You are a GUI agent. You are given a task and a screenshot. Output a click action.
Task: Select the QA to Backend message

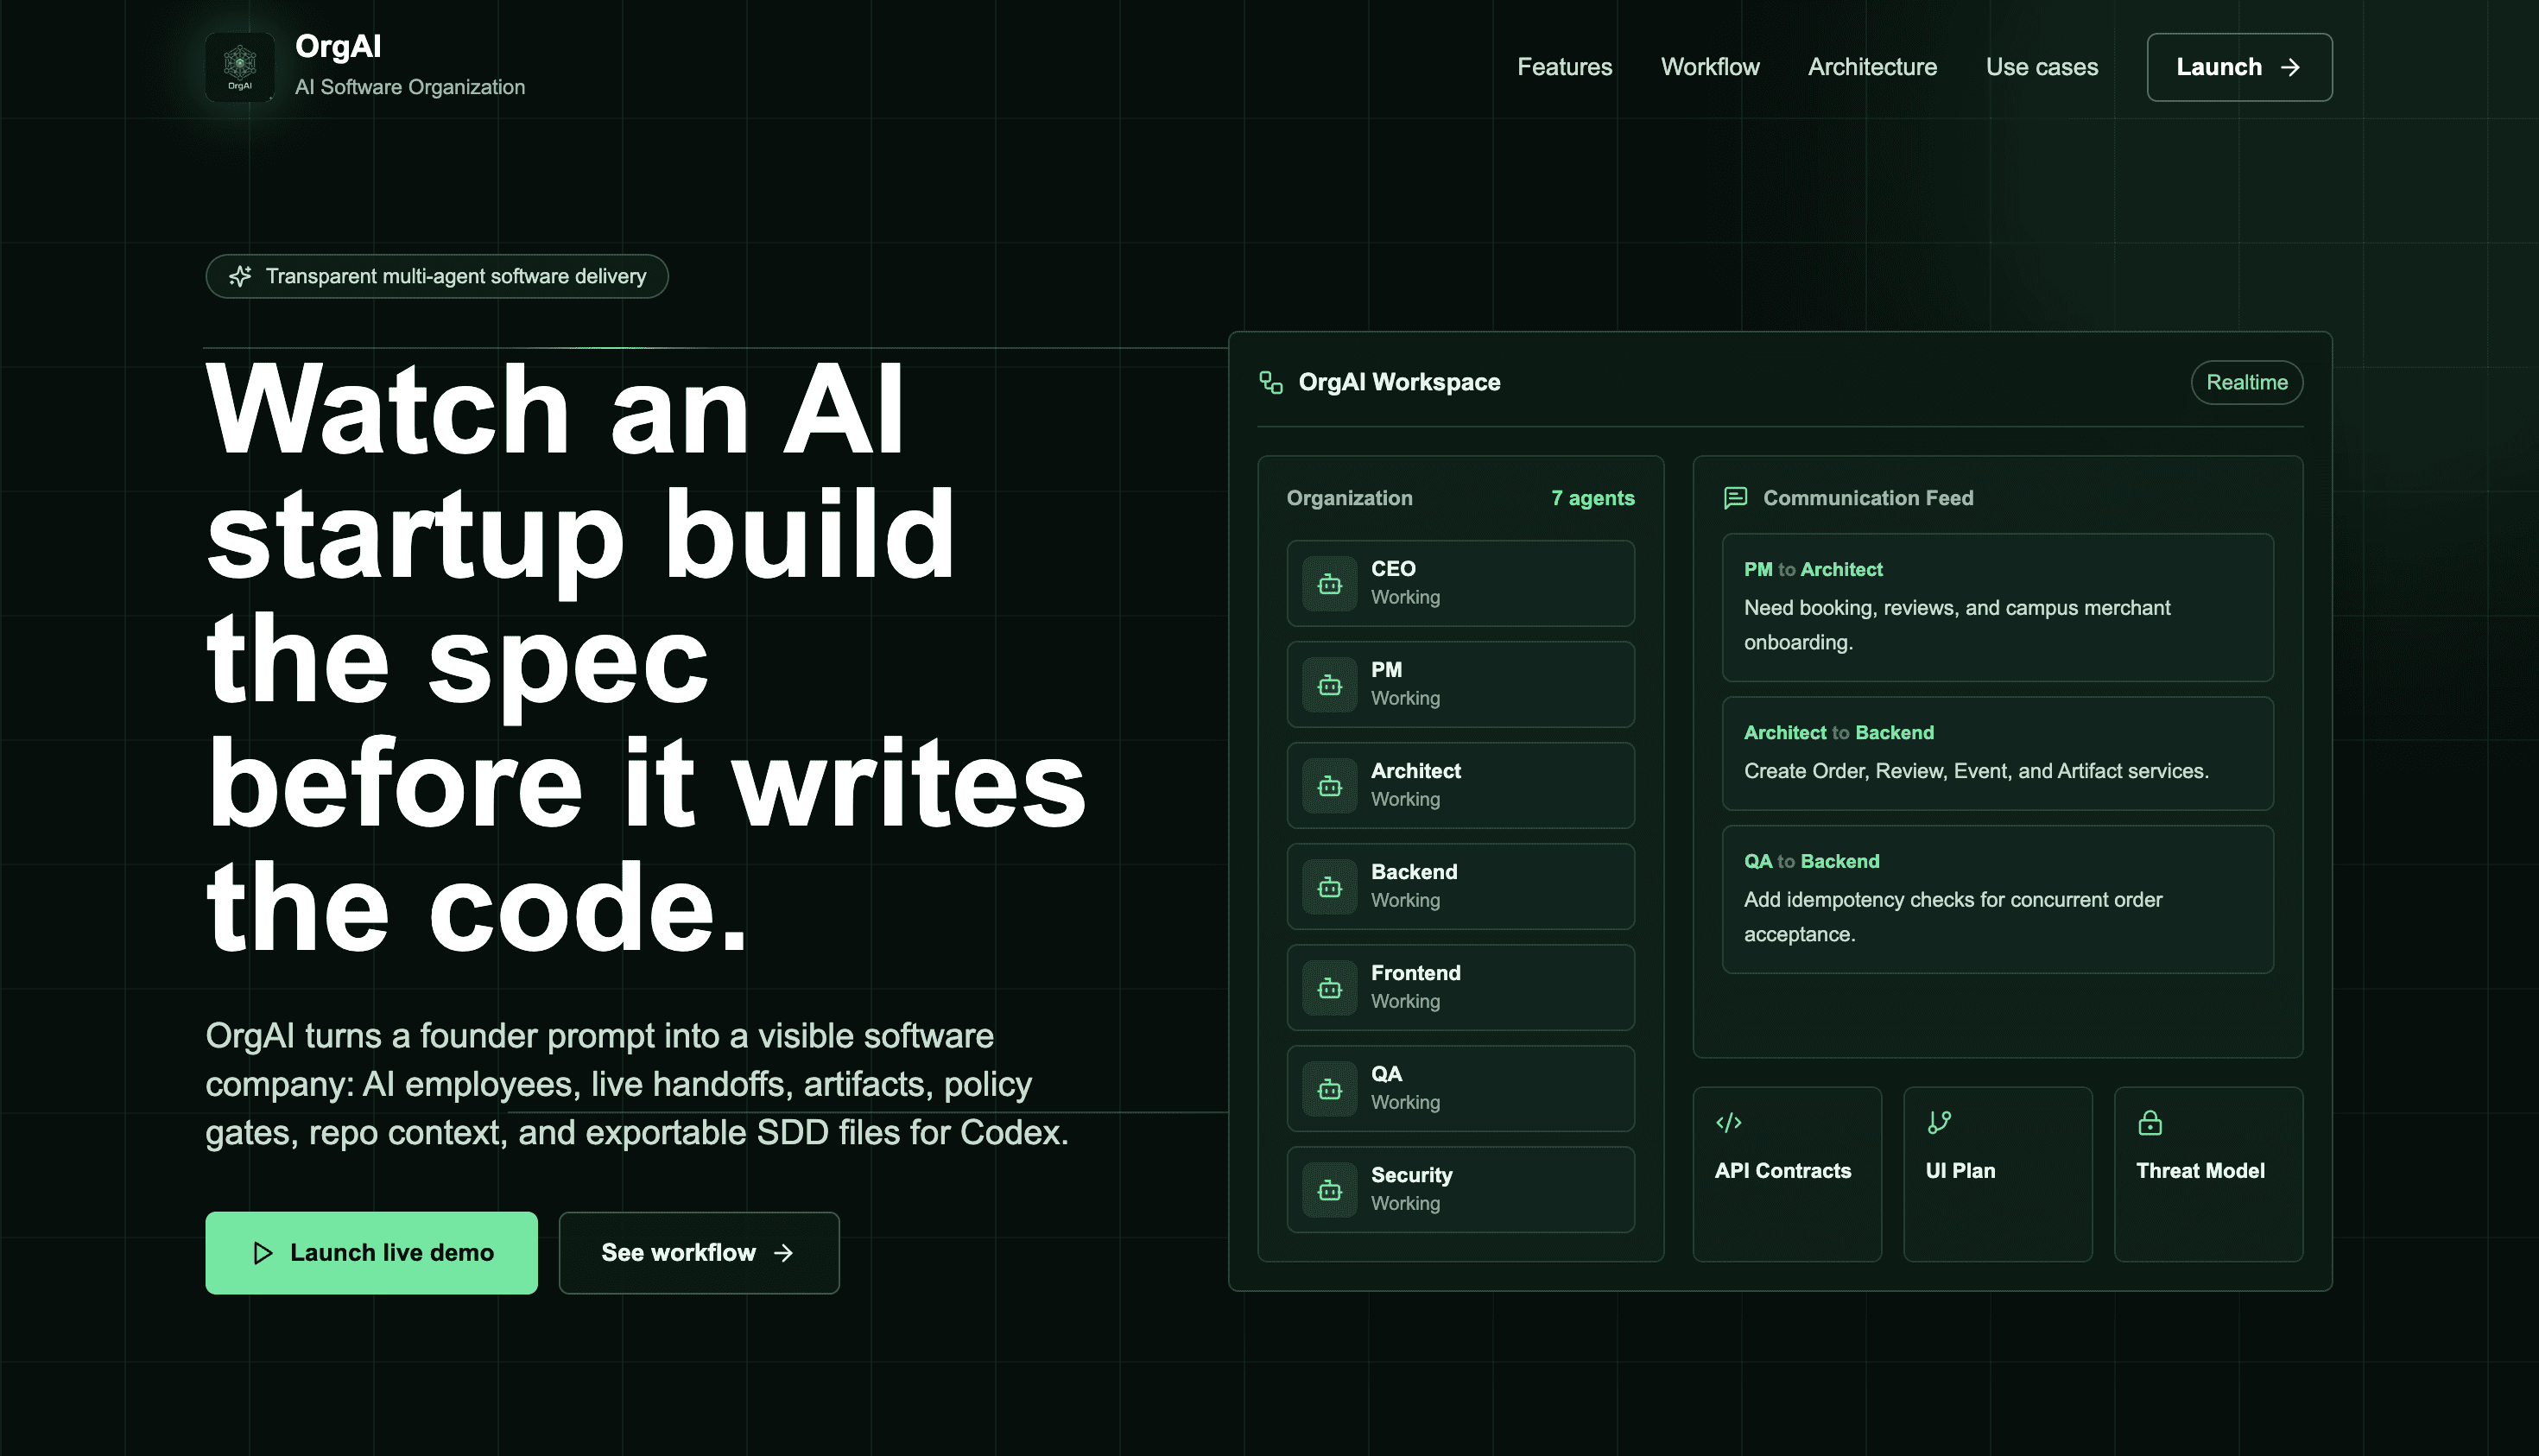coord(1998,899)
